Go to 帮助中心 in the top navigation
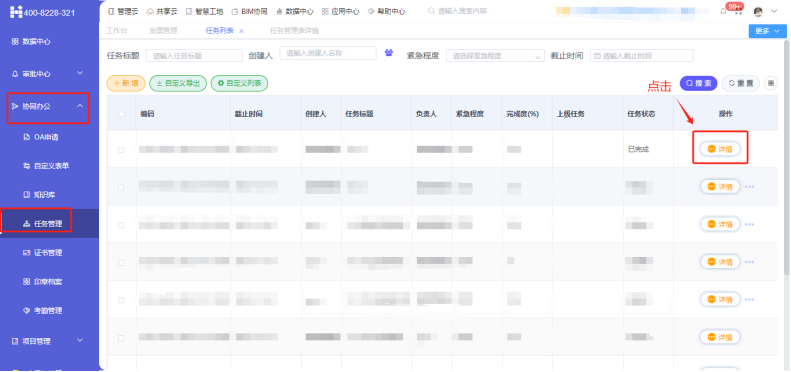This screenshot has height=372, width=791. (386, 11)
